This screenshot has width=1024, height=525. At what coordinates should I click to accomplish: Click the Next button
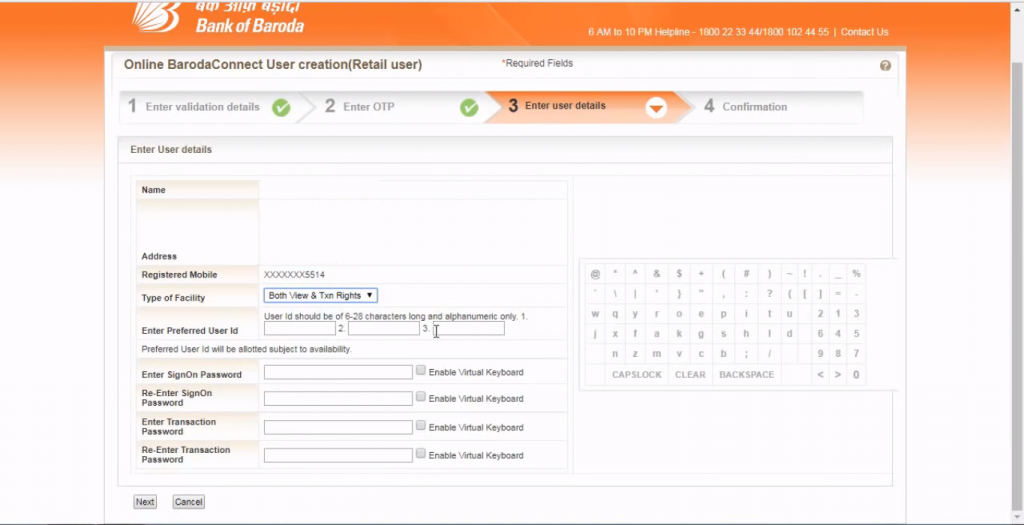[x=145, y=501]
